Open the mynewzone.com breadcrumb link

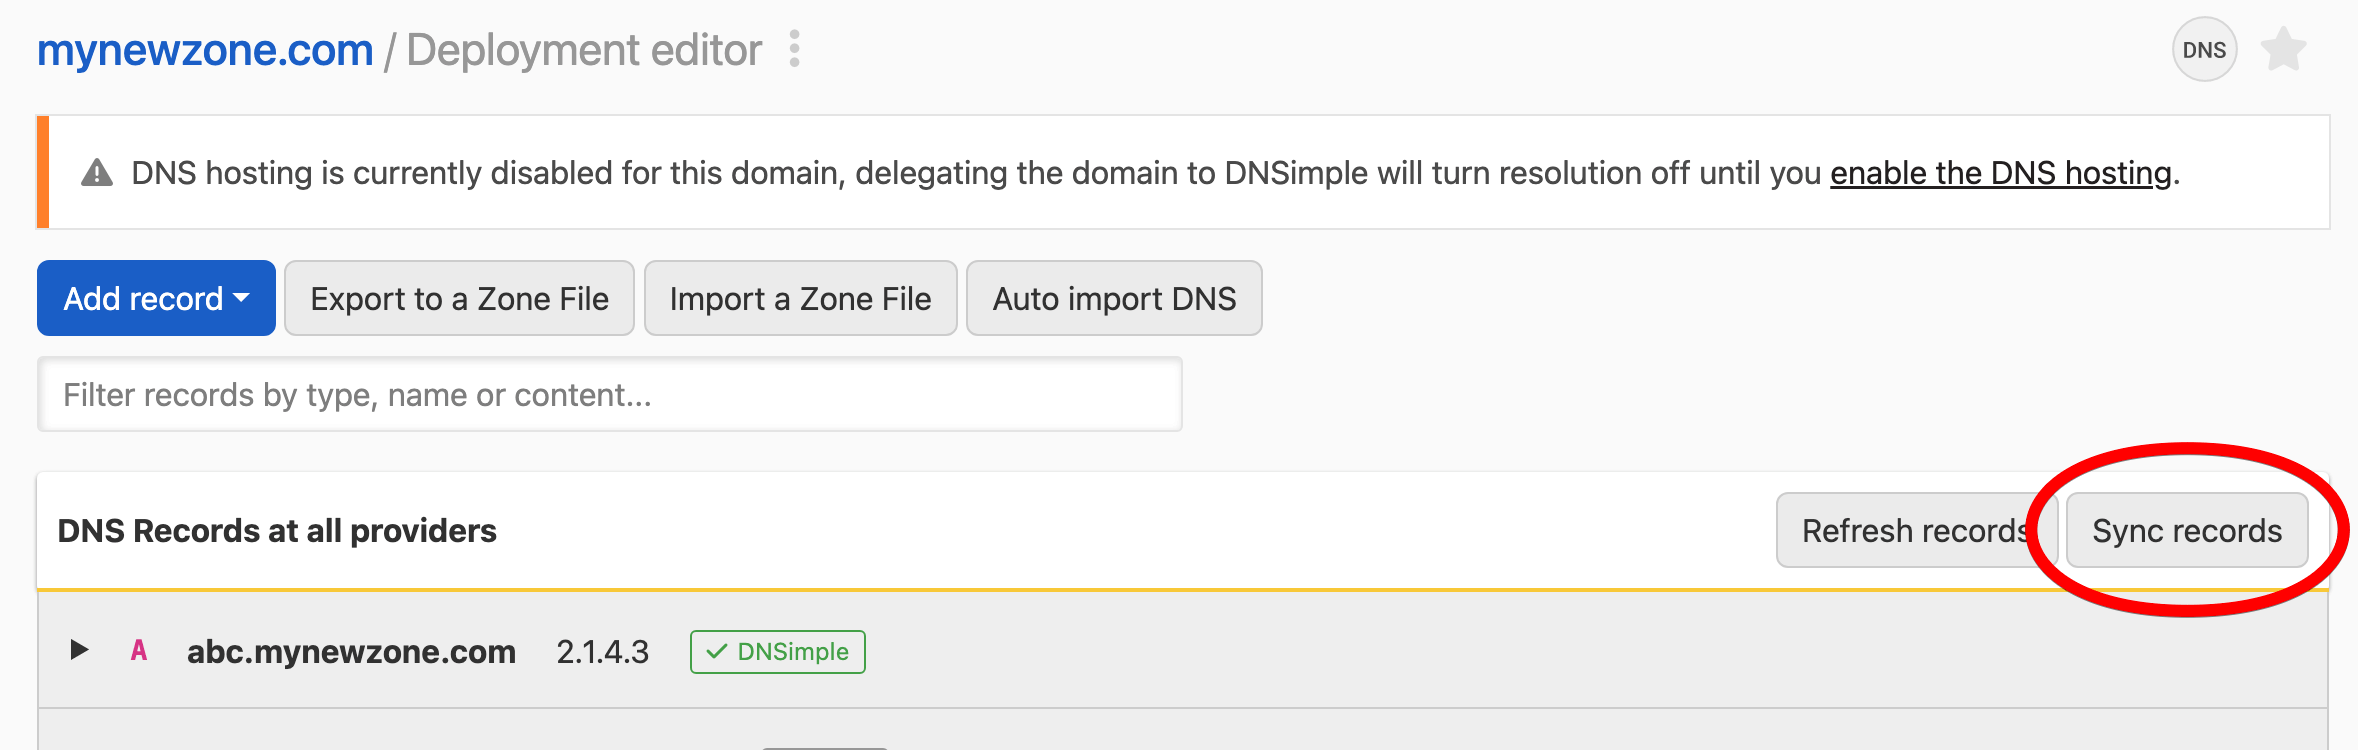point(205,50)
